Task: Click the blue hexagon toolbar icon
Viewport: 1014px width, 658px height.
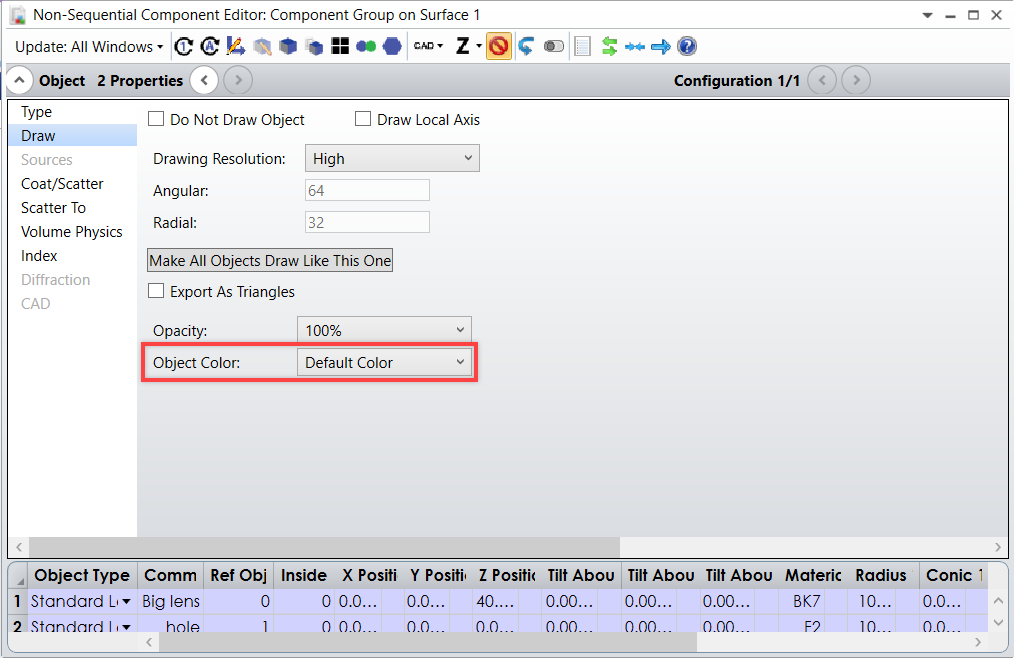Action: (x=392, y=46)
